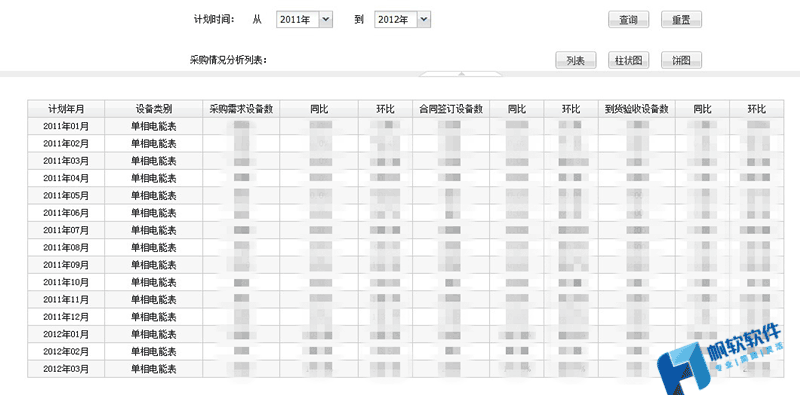Open the 2012年 end year dropdown
The height and width of the screenshot is (395, 800).
click(403, 20)
